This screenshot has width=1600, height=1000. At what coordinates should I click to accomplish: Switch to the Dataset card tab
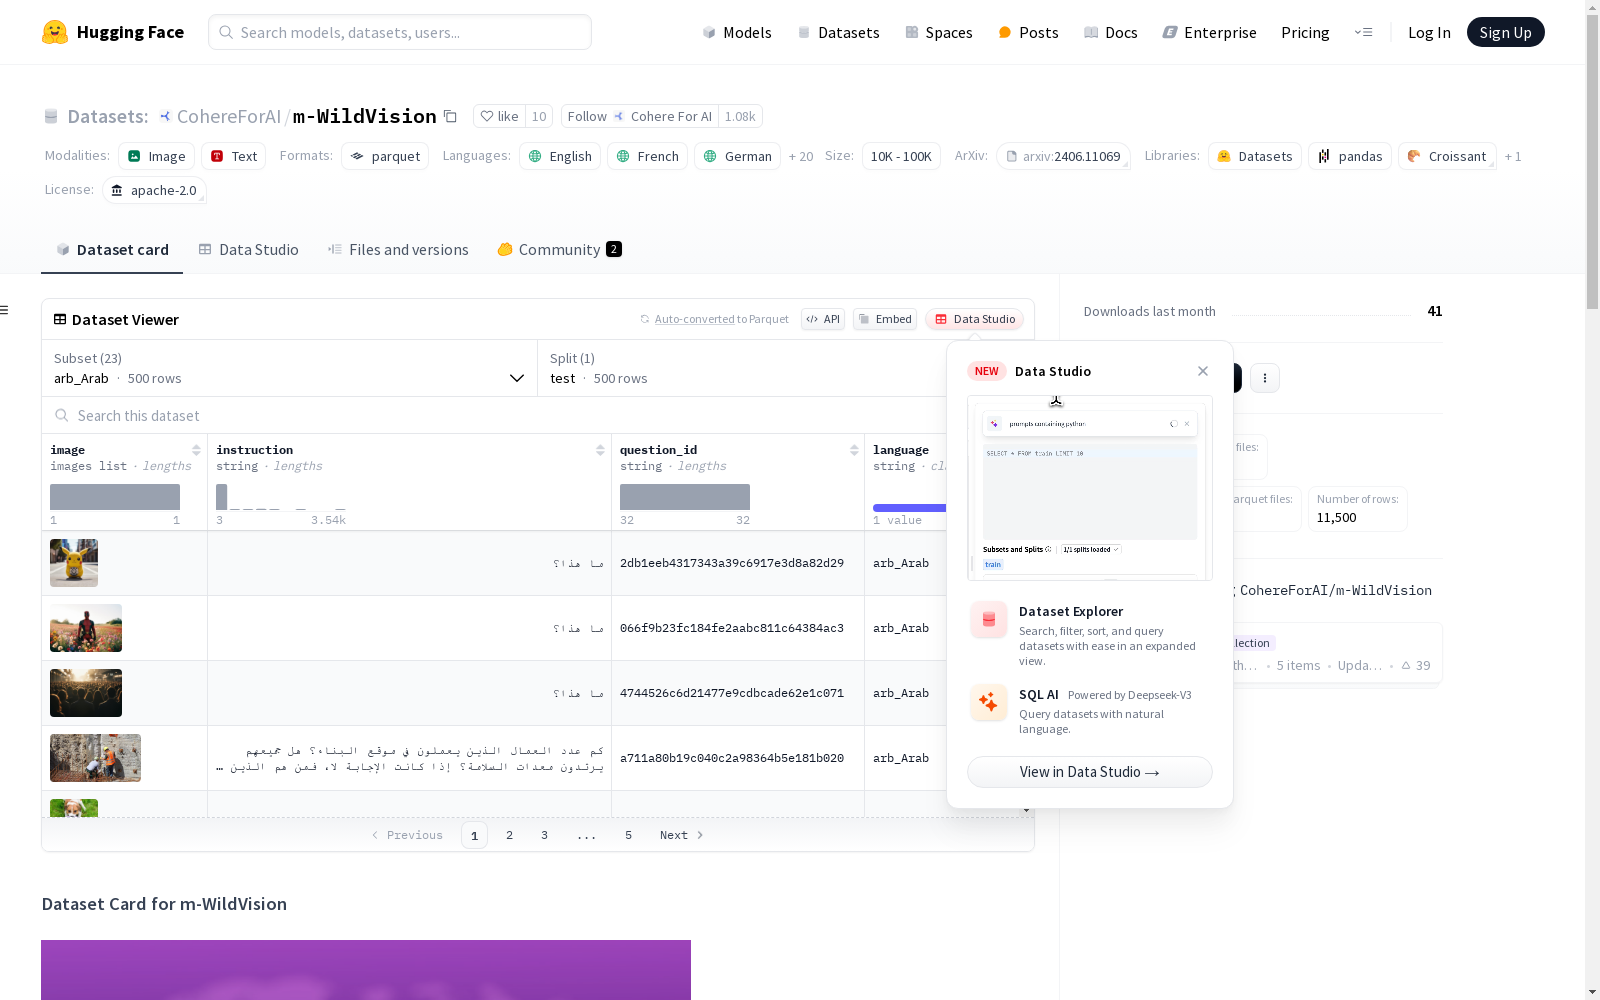coord(112,250)
